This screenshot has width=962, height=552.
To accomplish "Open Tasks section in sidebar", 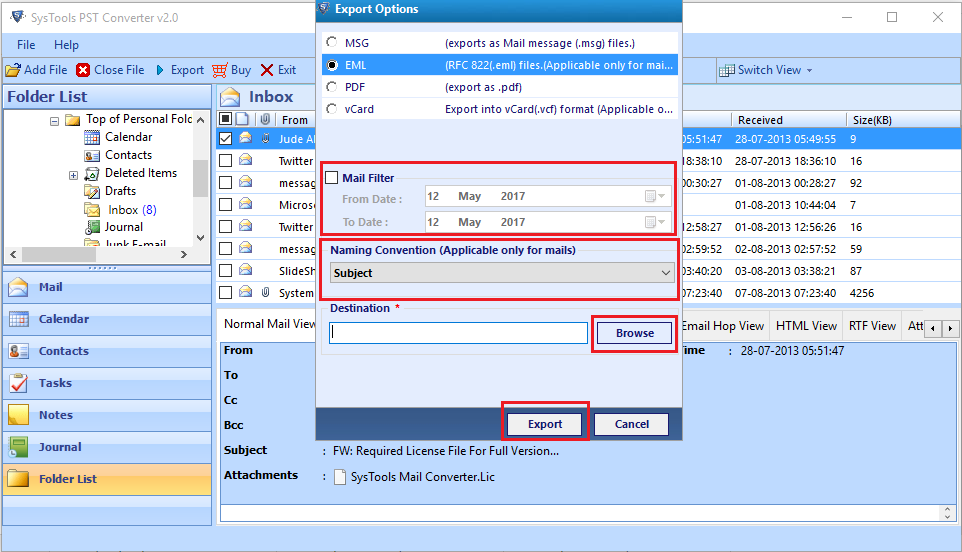I will (x=107, y=383).
